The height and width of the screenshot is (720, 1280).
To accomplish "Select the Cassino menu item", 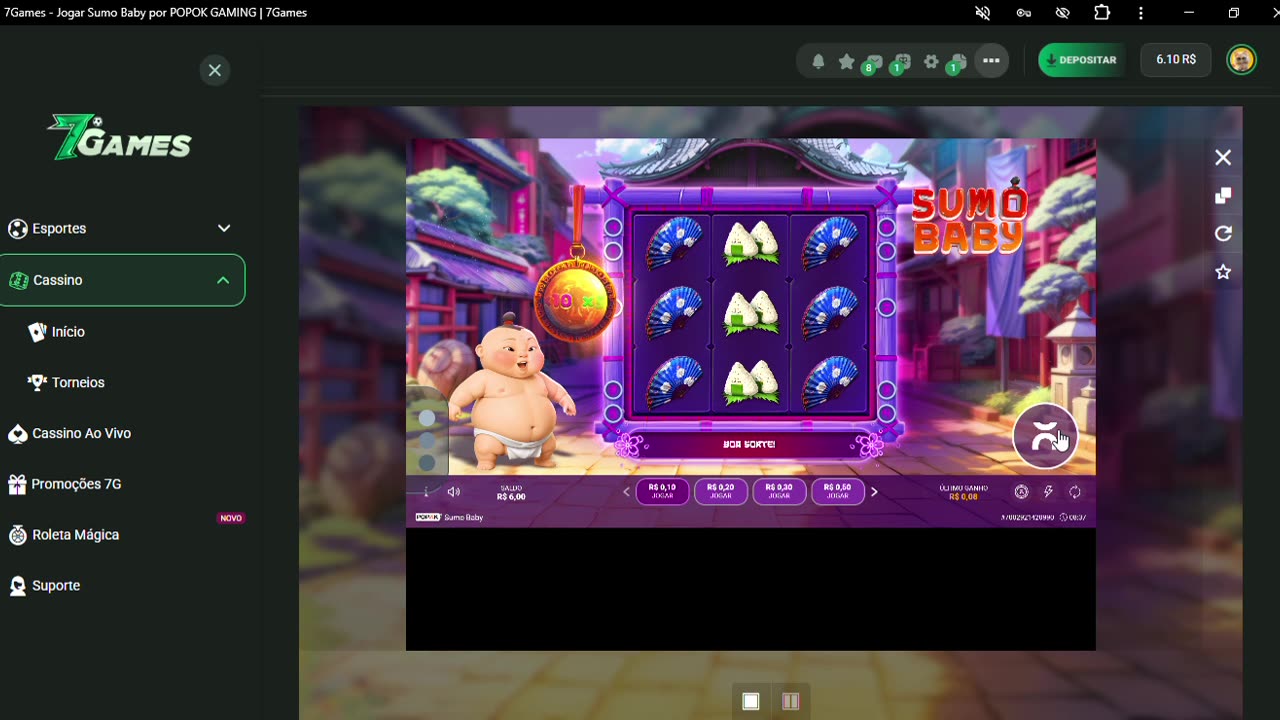I will [x=122, y=280].
